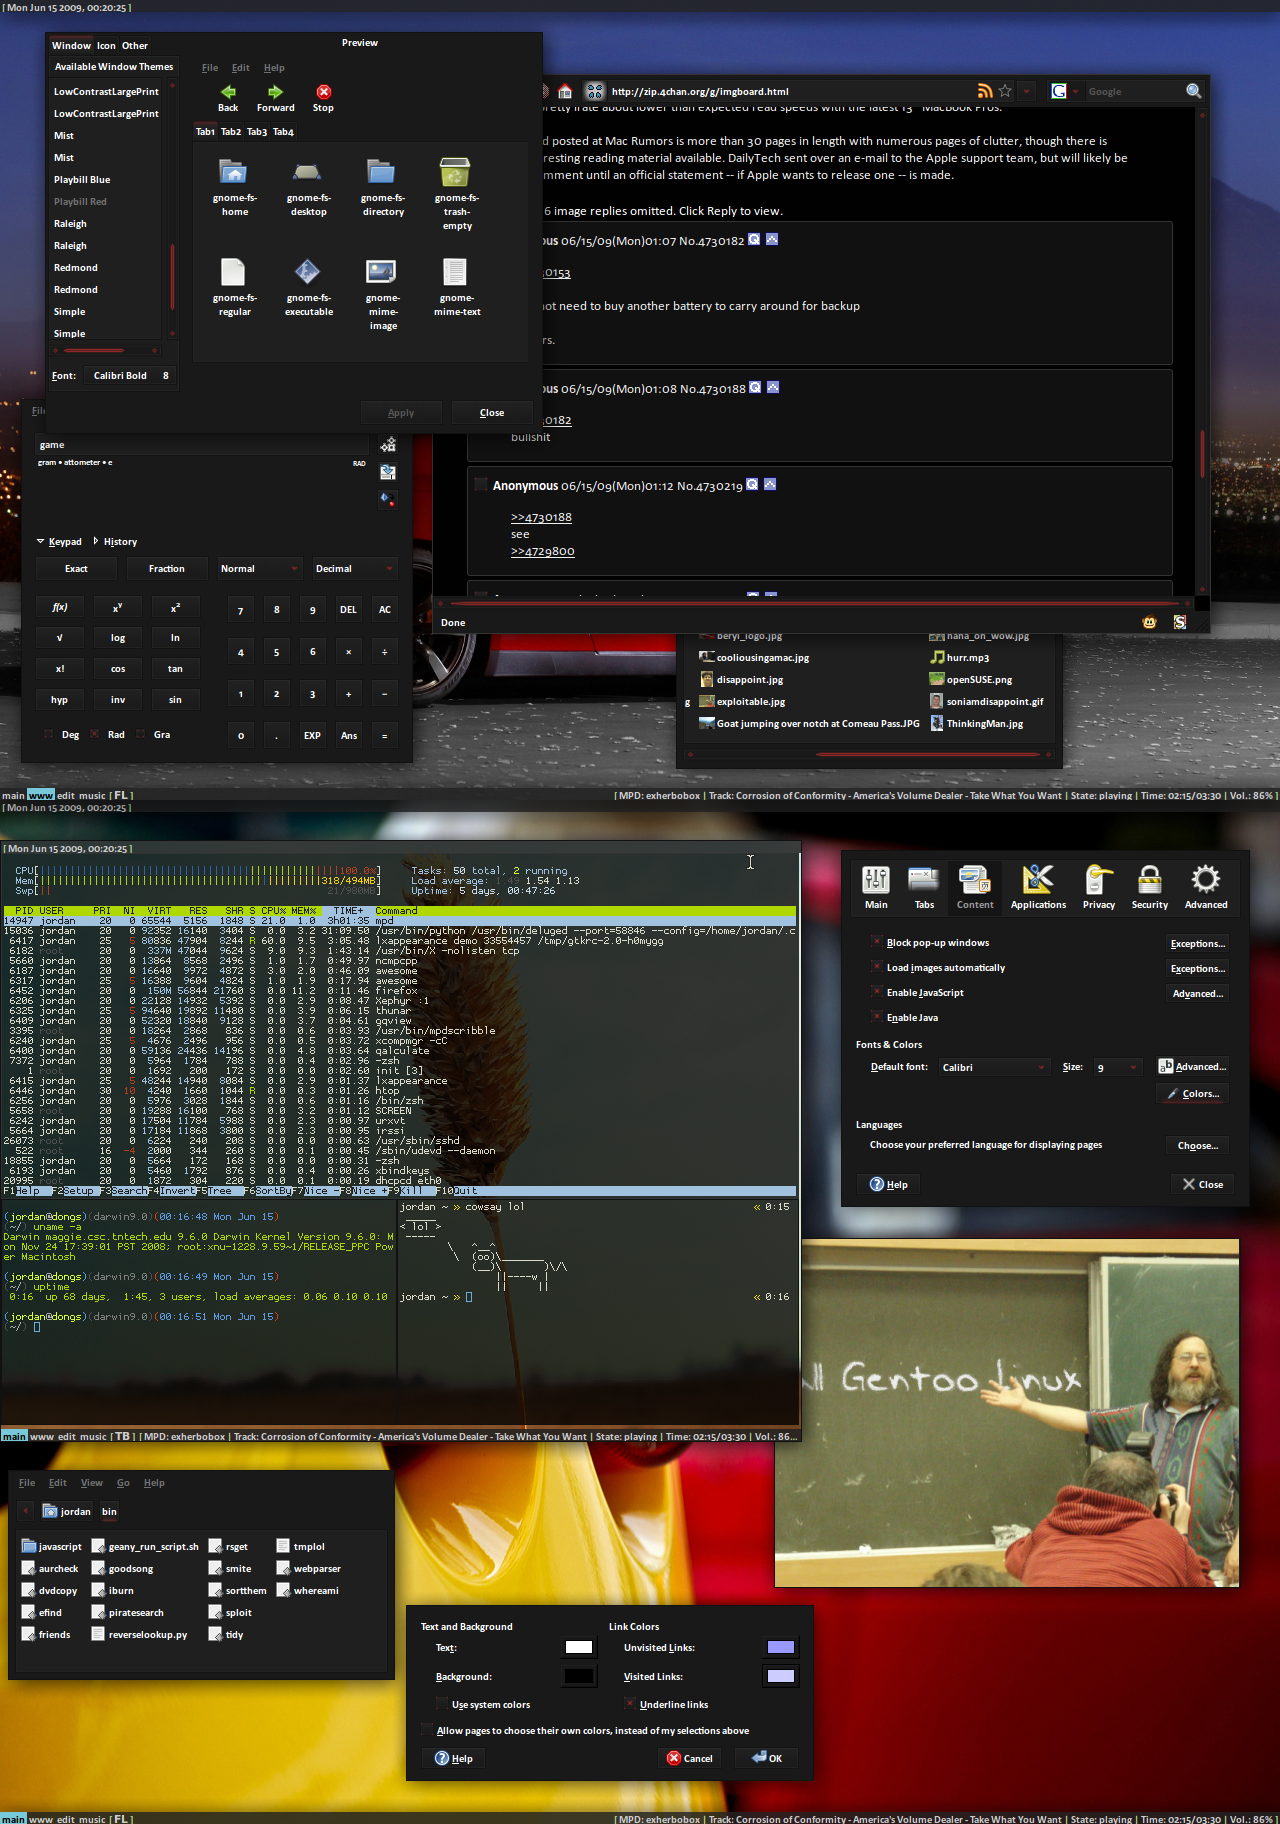Click the back arrow in the file manager path bar
The height and width of the screenshot is (1824, 1280).
pos(26,1511)
